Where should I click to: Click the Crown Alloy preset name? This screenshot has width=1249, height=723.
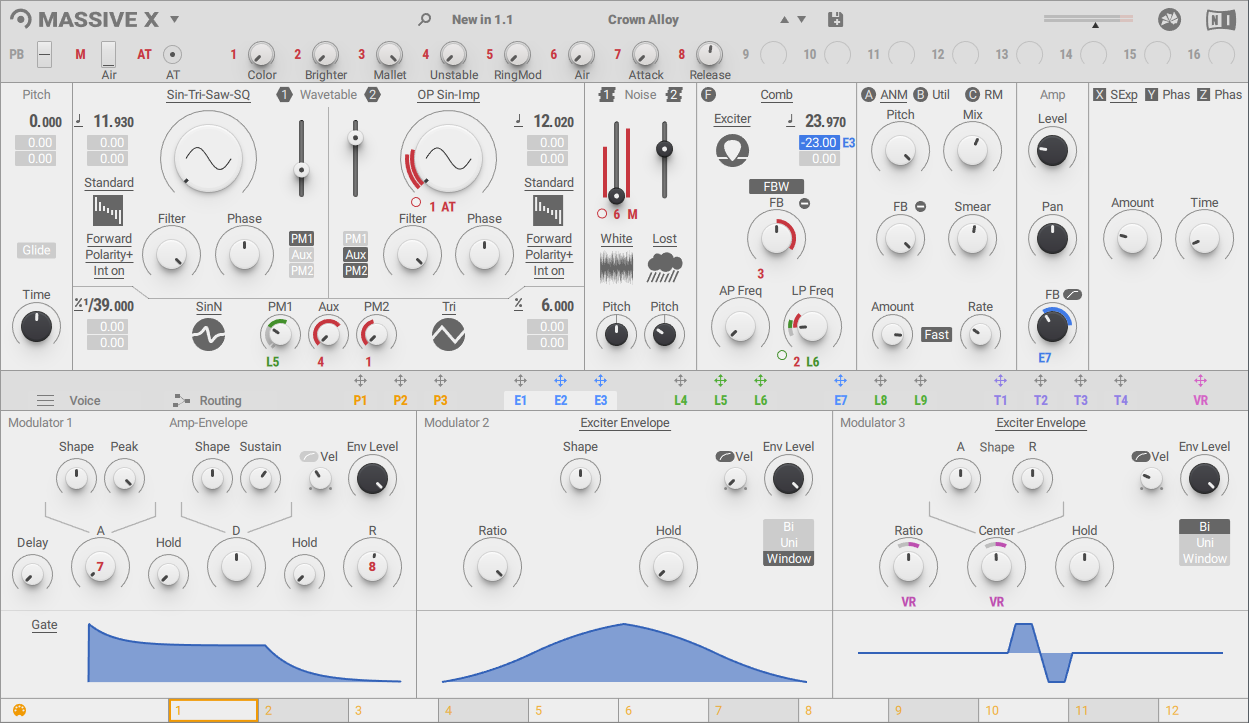tap(643, 20)
